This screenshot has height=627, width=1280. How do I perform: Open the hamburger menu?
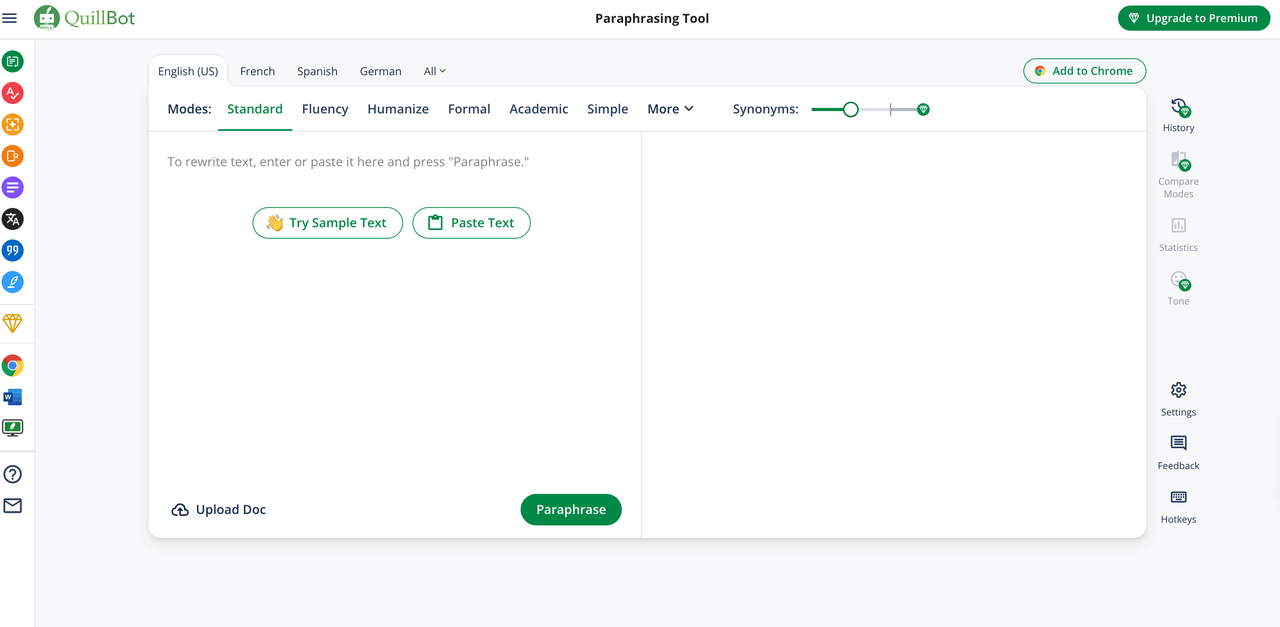click(10, 18)
